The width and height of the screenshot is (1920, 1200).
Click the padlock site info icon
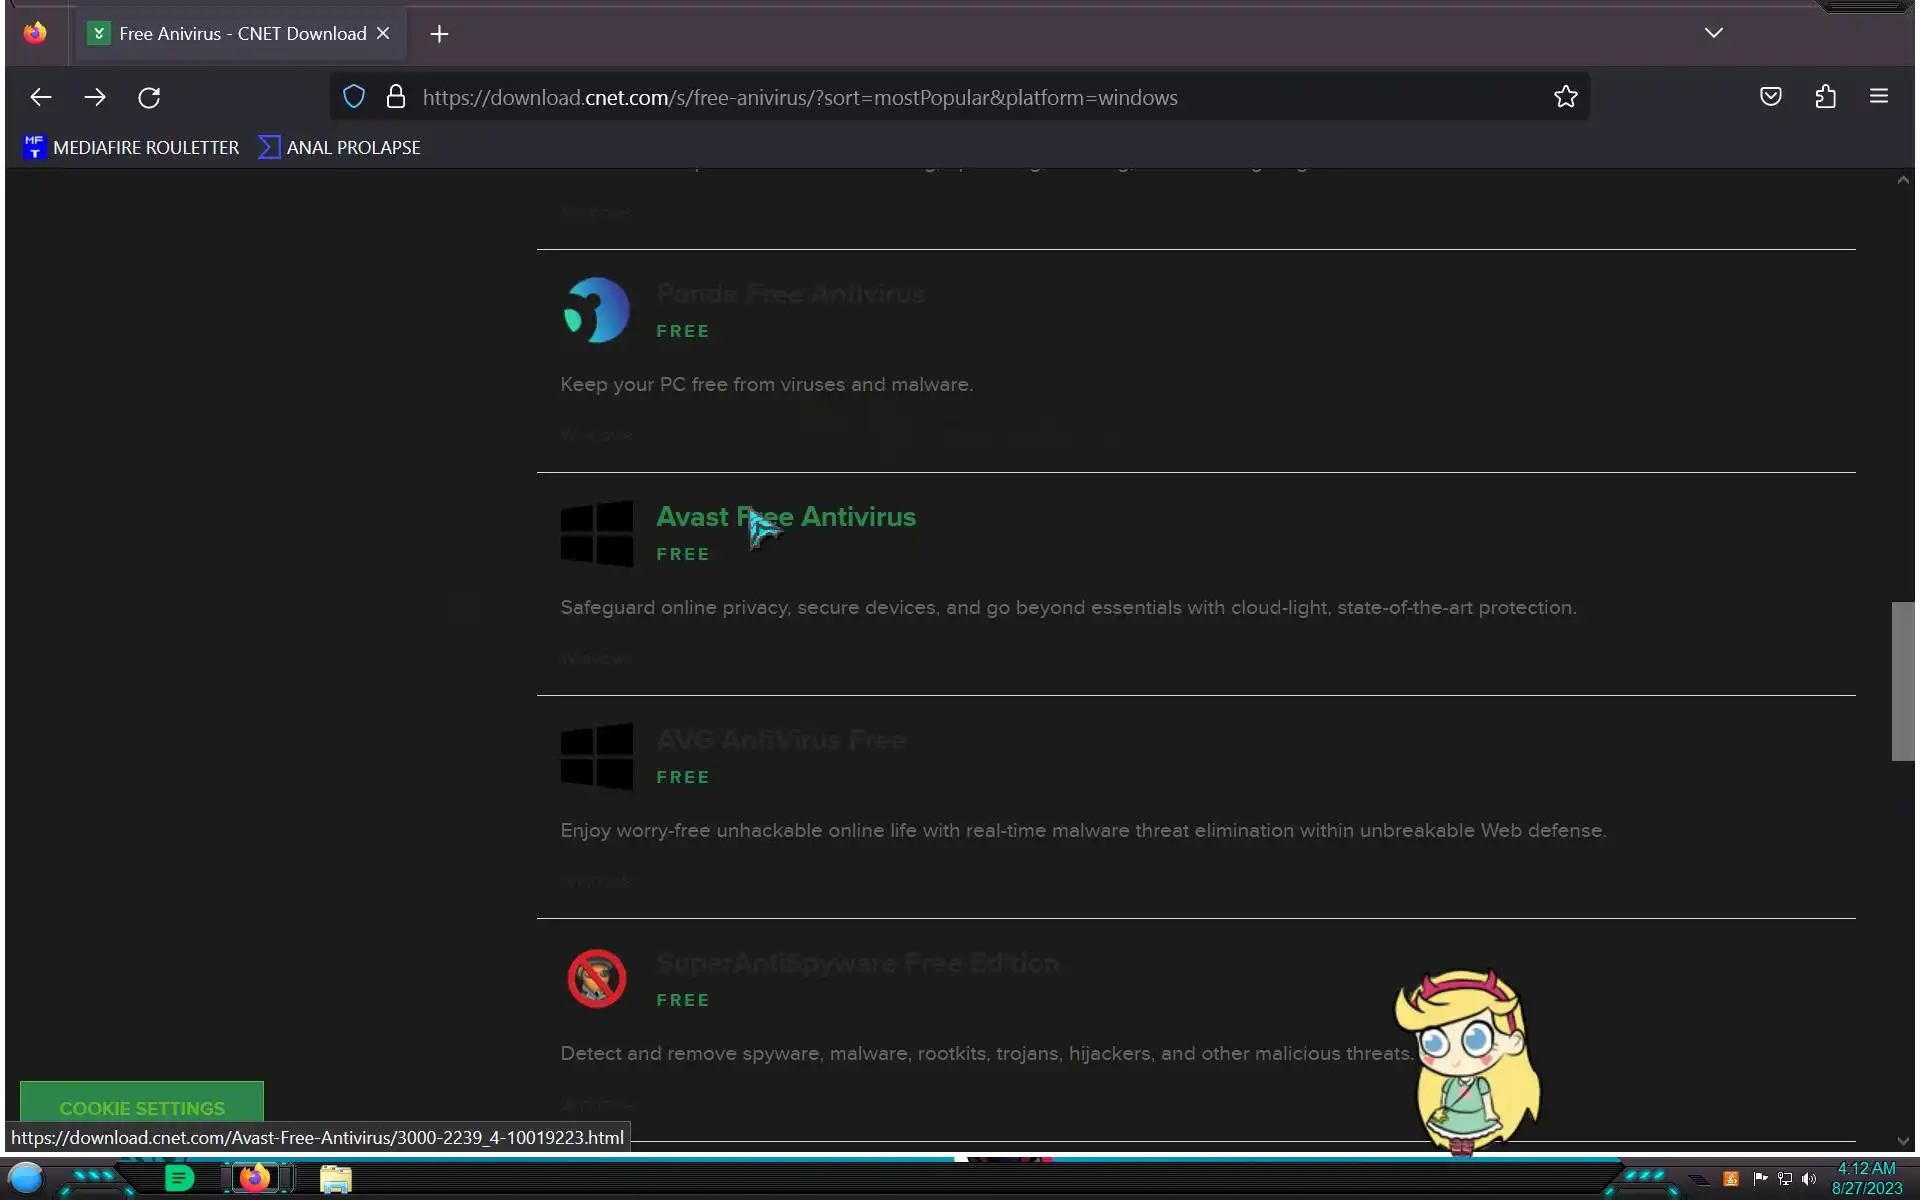396,97
